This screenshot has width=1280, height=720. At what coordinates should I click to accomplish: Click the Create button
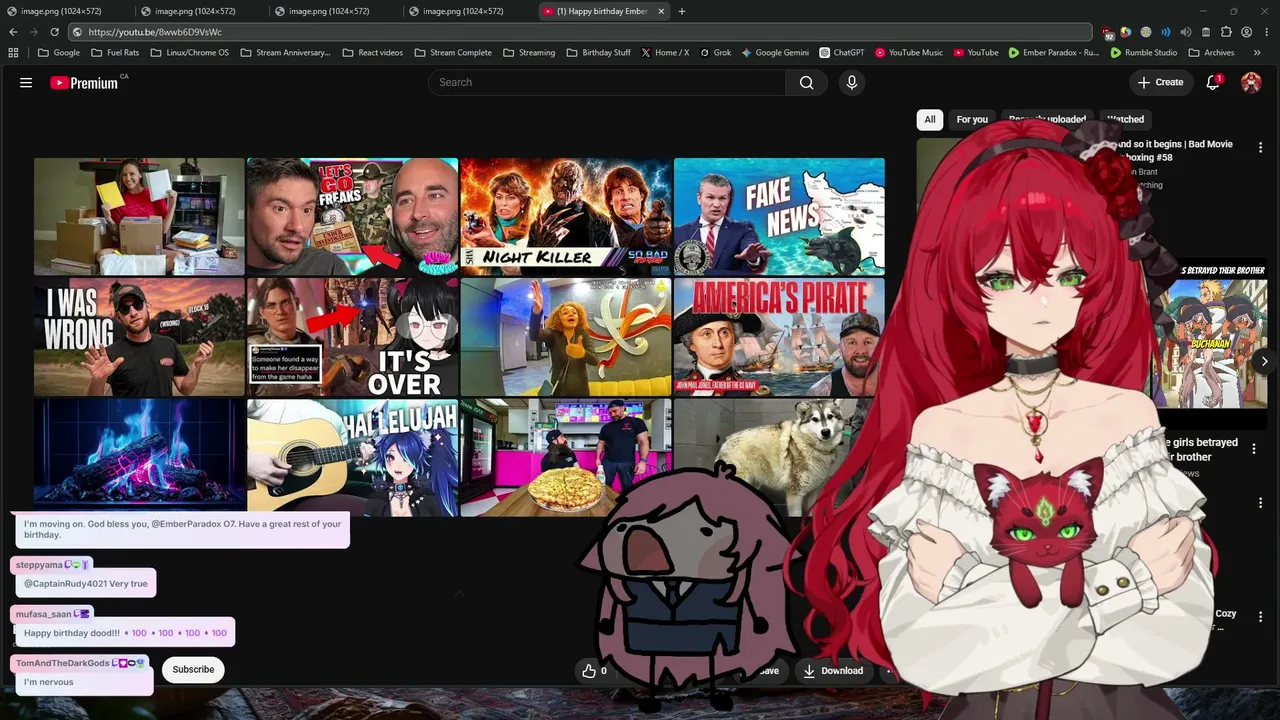[1160, 83]
